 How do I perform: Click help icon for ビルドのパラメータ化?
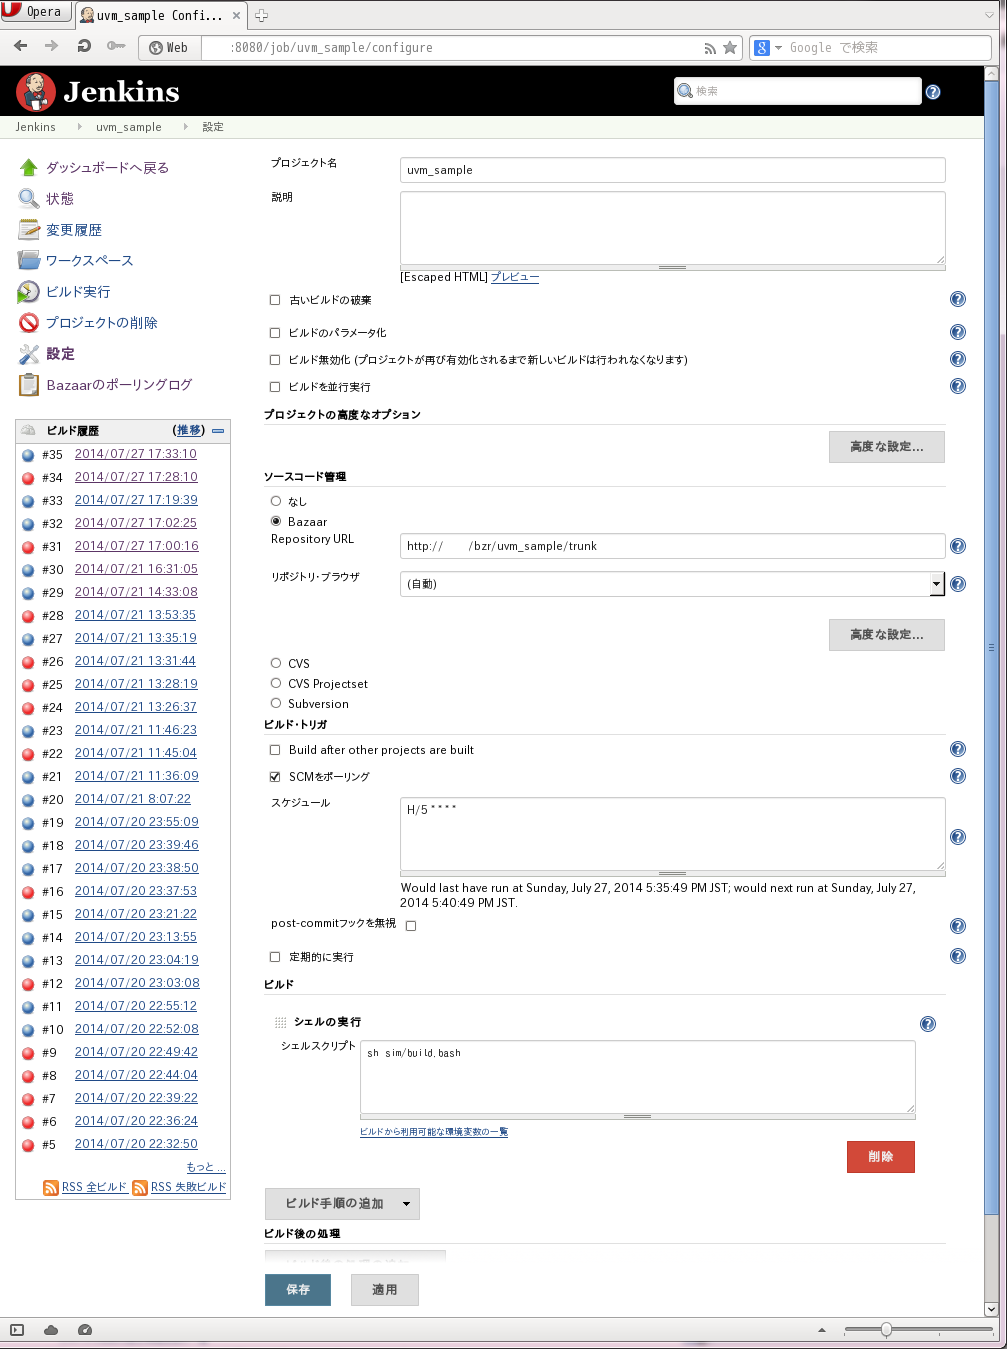[x=958, y=332]
